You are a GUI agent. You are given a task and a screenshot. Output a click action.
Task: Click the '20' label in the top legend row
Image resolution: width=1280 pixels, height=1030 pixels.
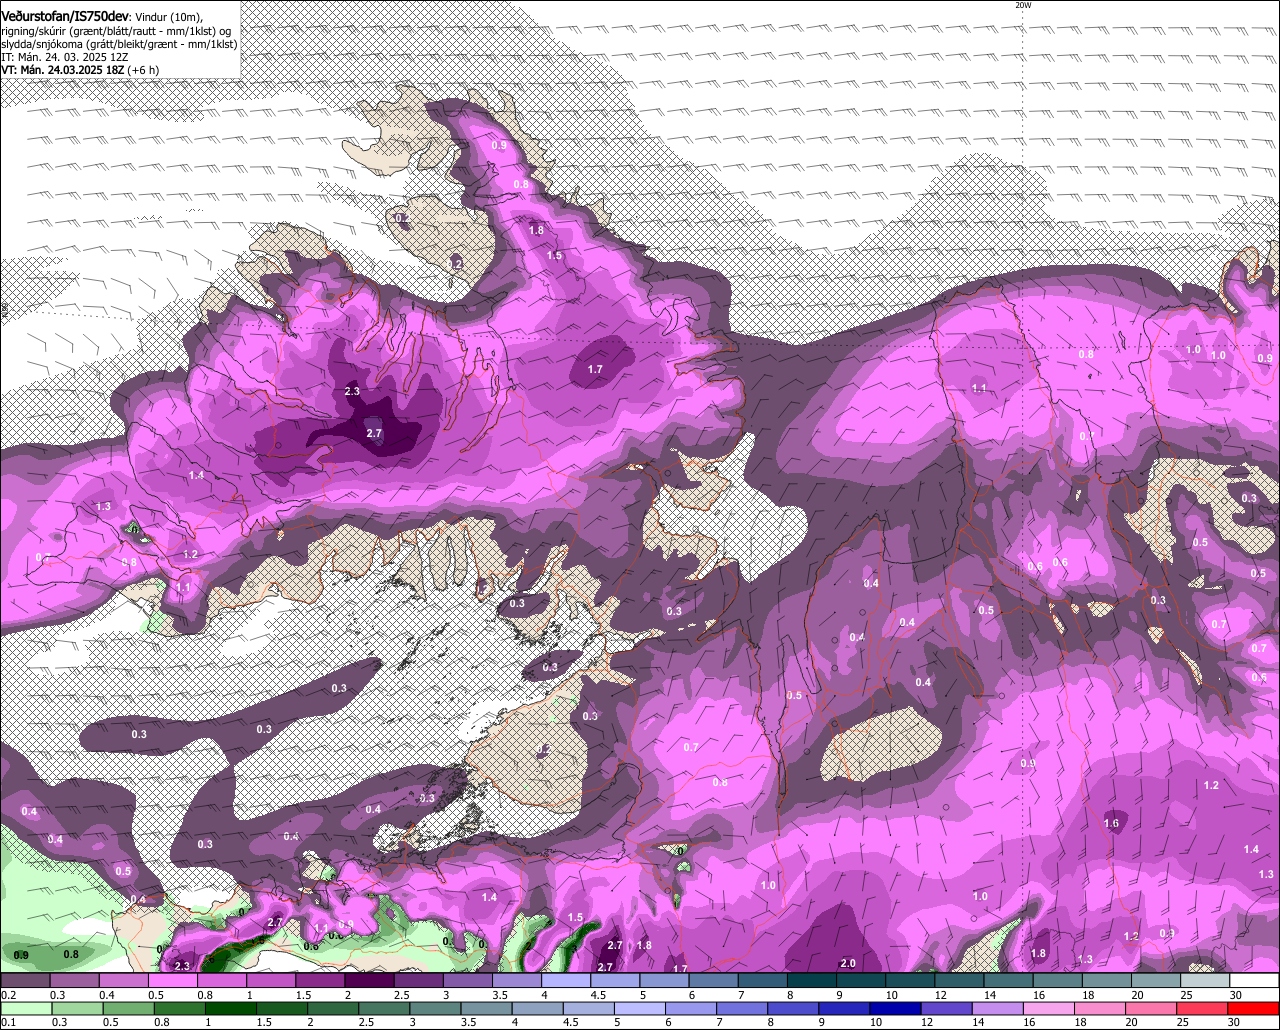coord(1138,995)
